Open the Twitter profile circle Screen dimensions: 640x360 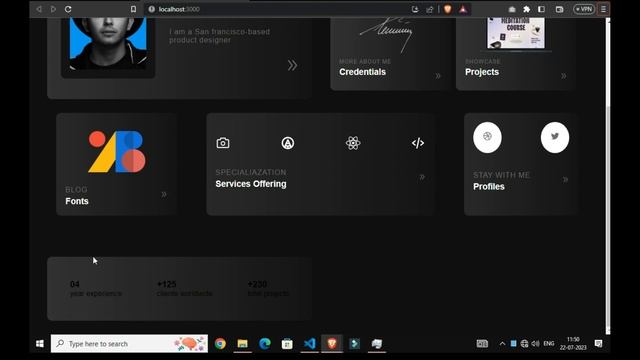[x=555, y=138]
